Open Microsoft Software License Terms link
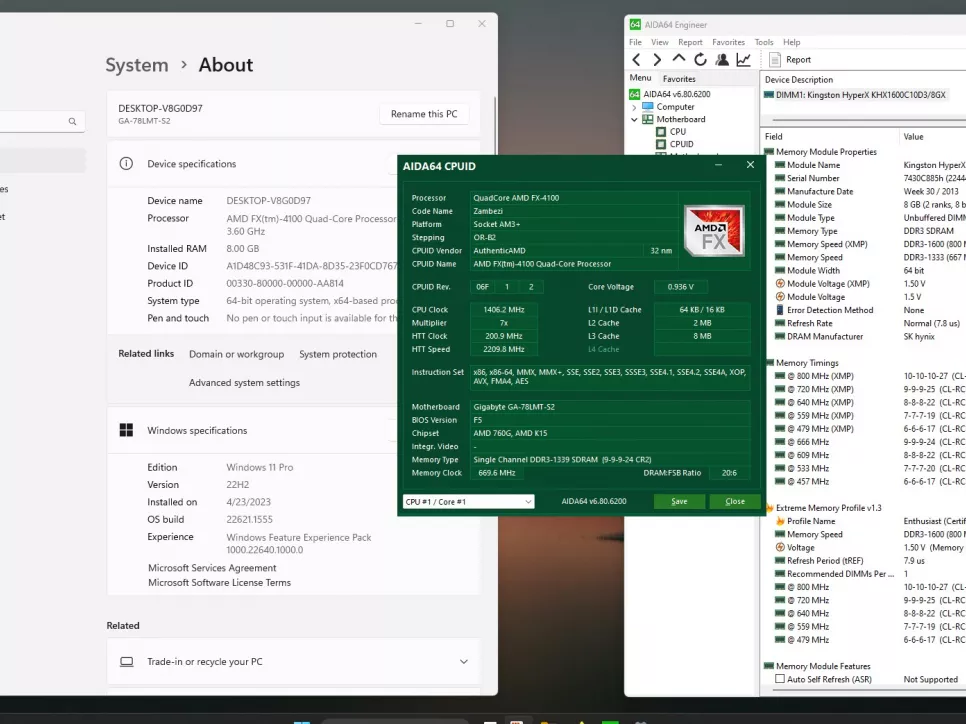Image resolution: width=966 pixels, height=724 pixels. coord(219,583)
